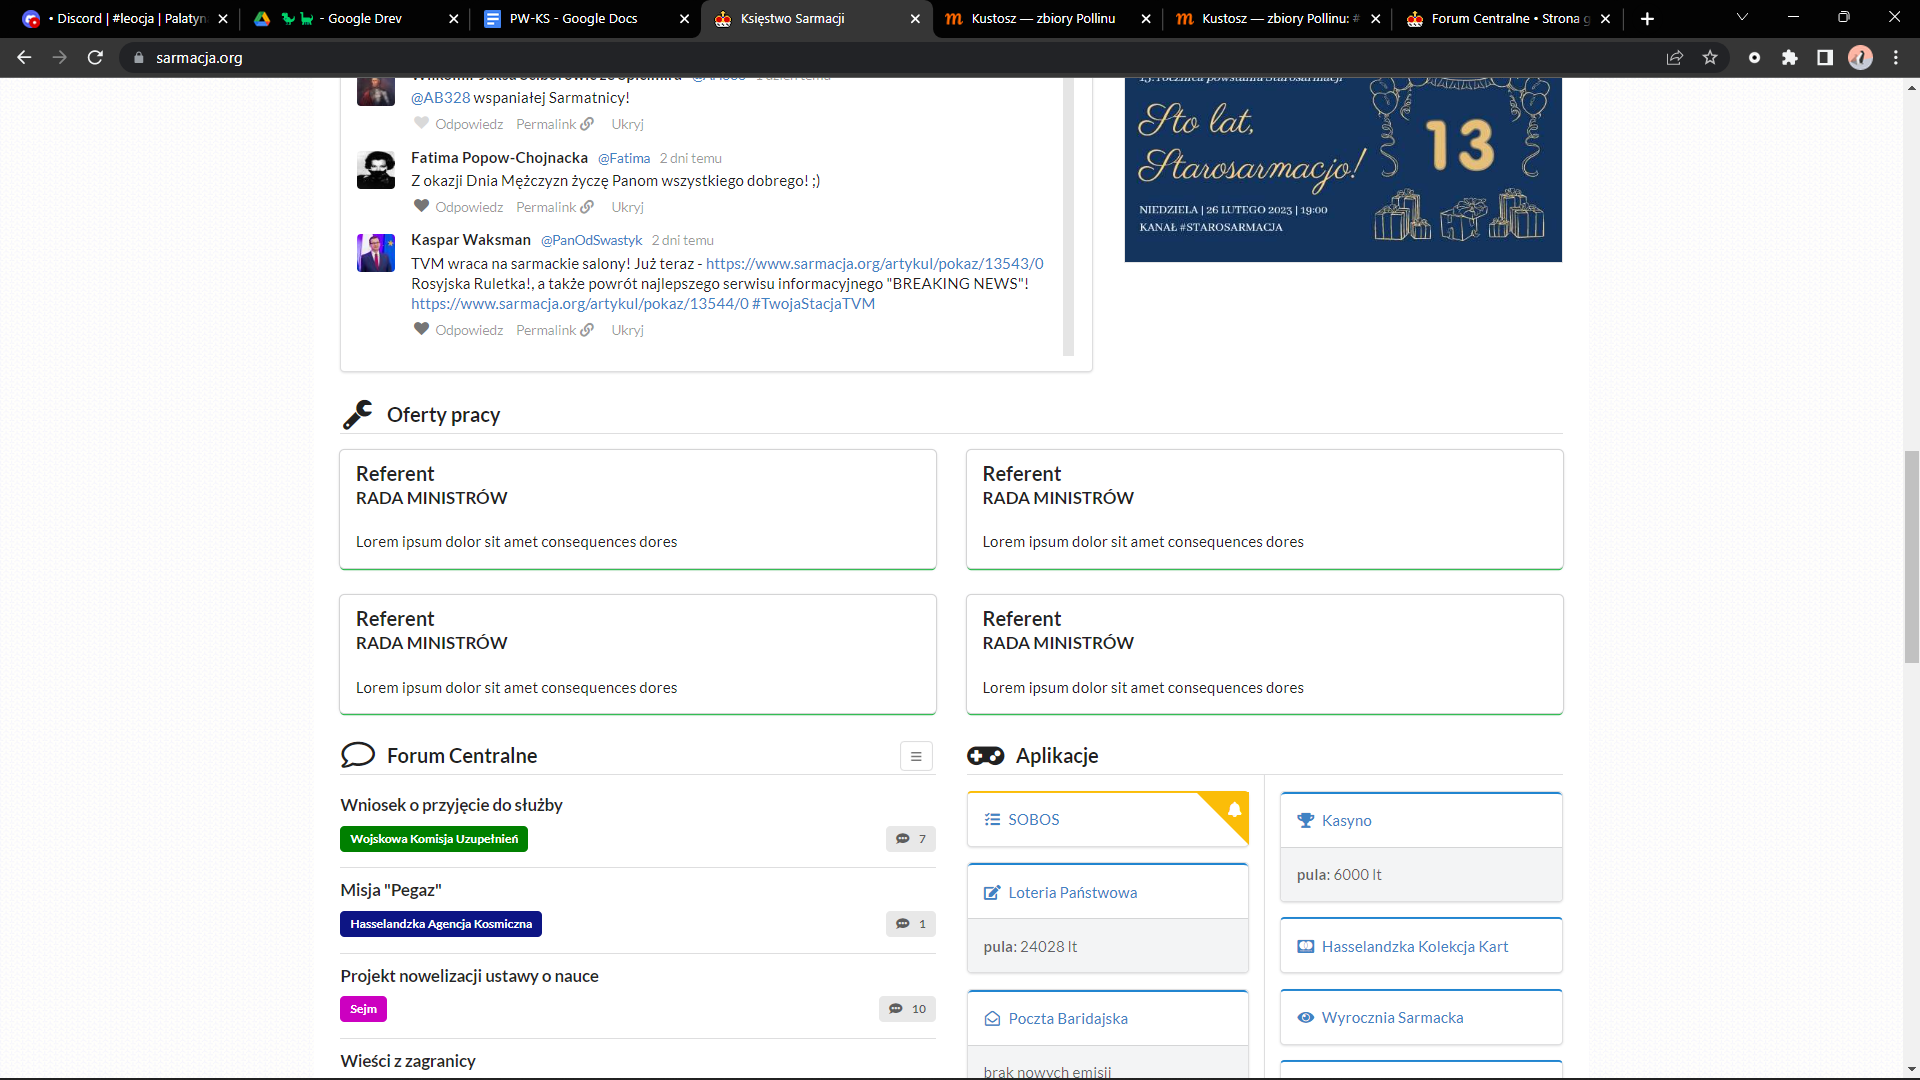Click SOBOS notification bell corner icon
Viewport: 1920px width, 1080px height.
coord(1235,809)
